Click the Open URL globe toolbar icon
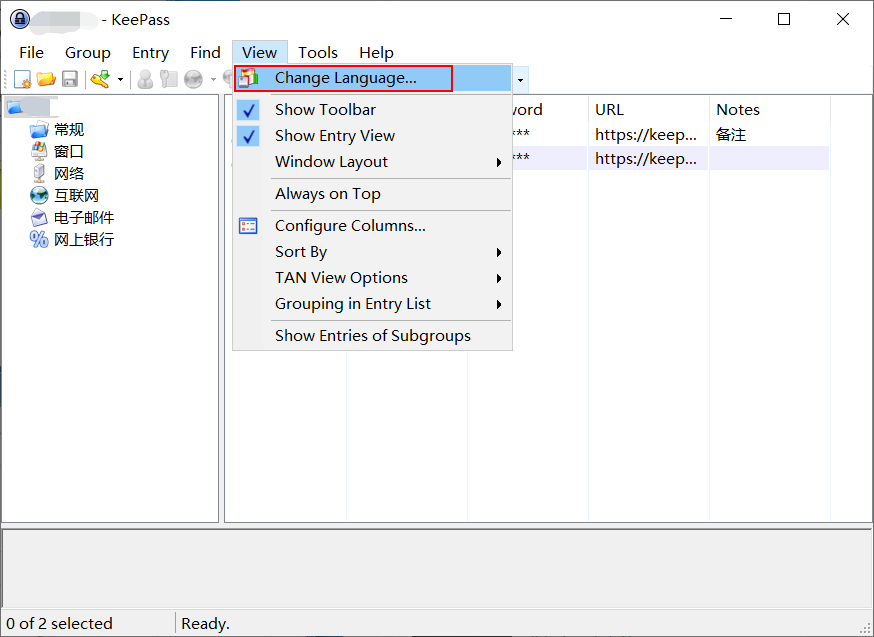The image size is (874, 637). 193,79
